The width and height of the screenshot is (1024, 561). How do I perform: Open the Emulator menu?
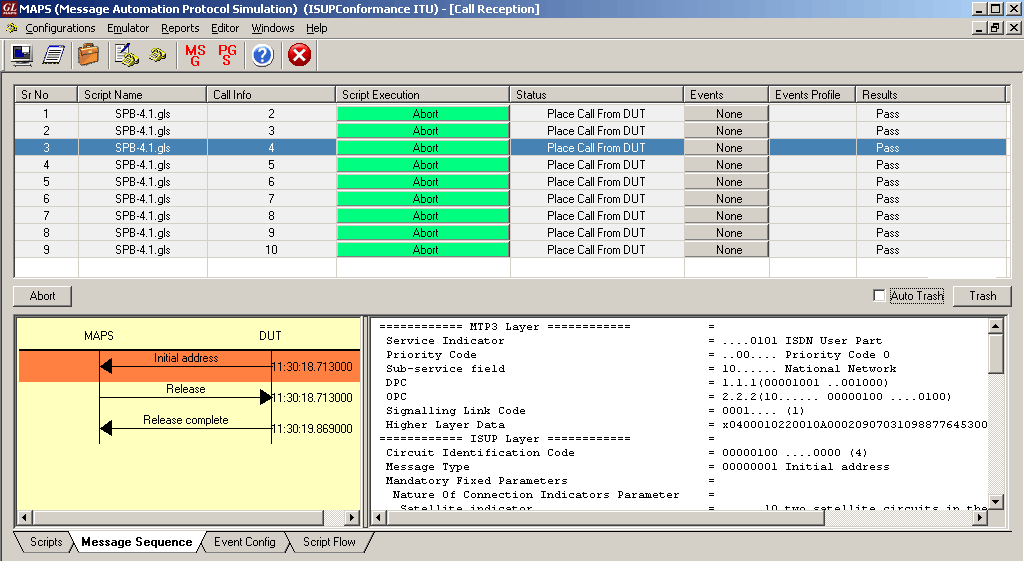pyautogui.click(x=128, y=28)
